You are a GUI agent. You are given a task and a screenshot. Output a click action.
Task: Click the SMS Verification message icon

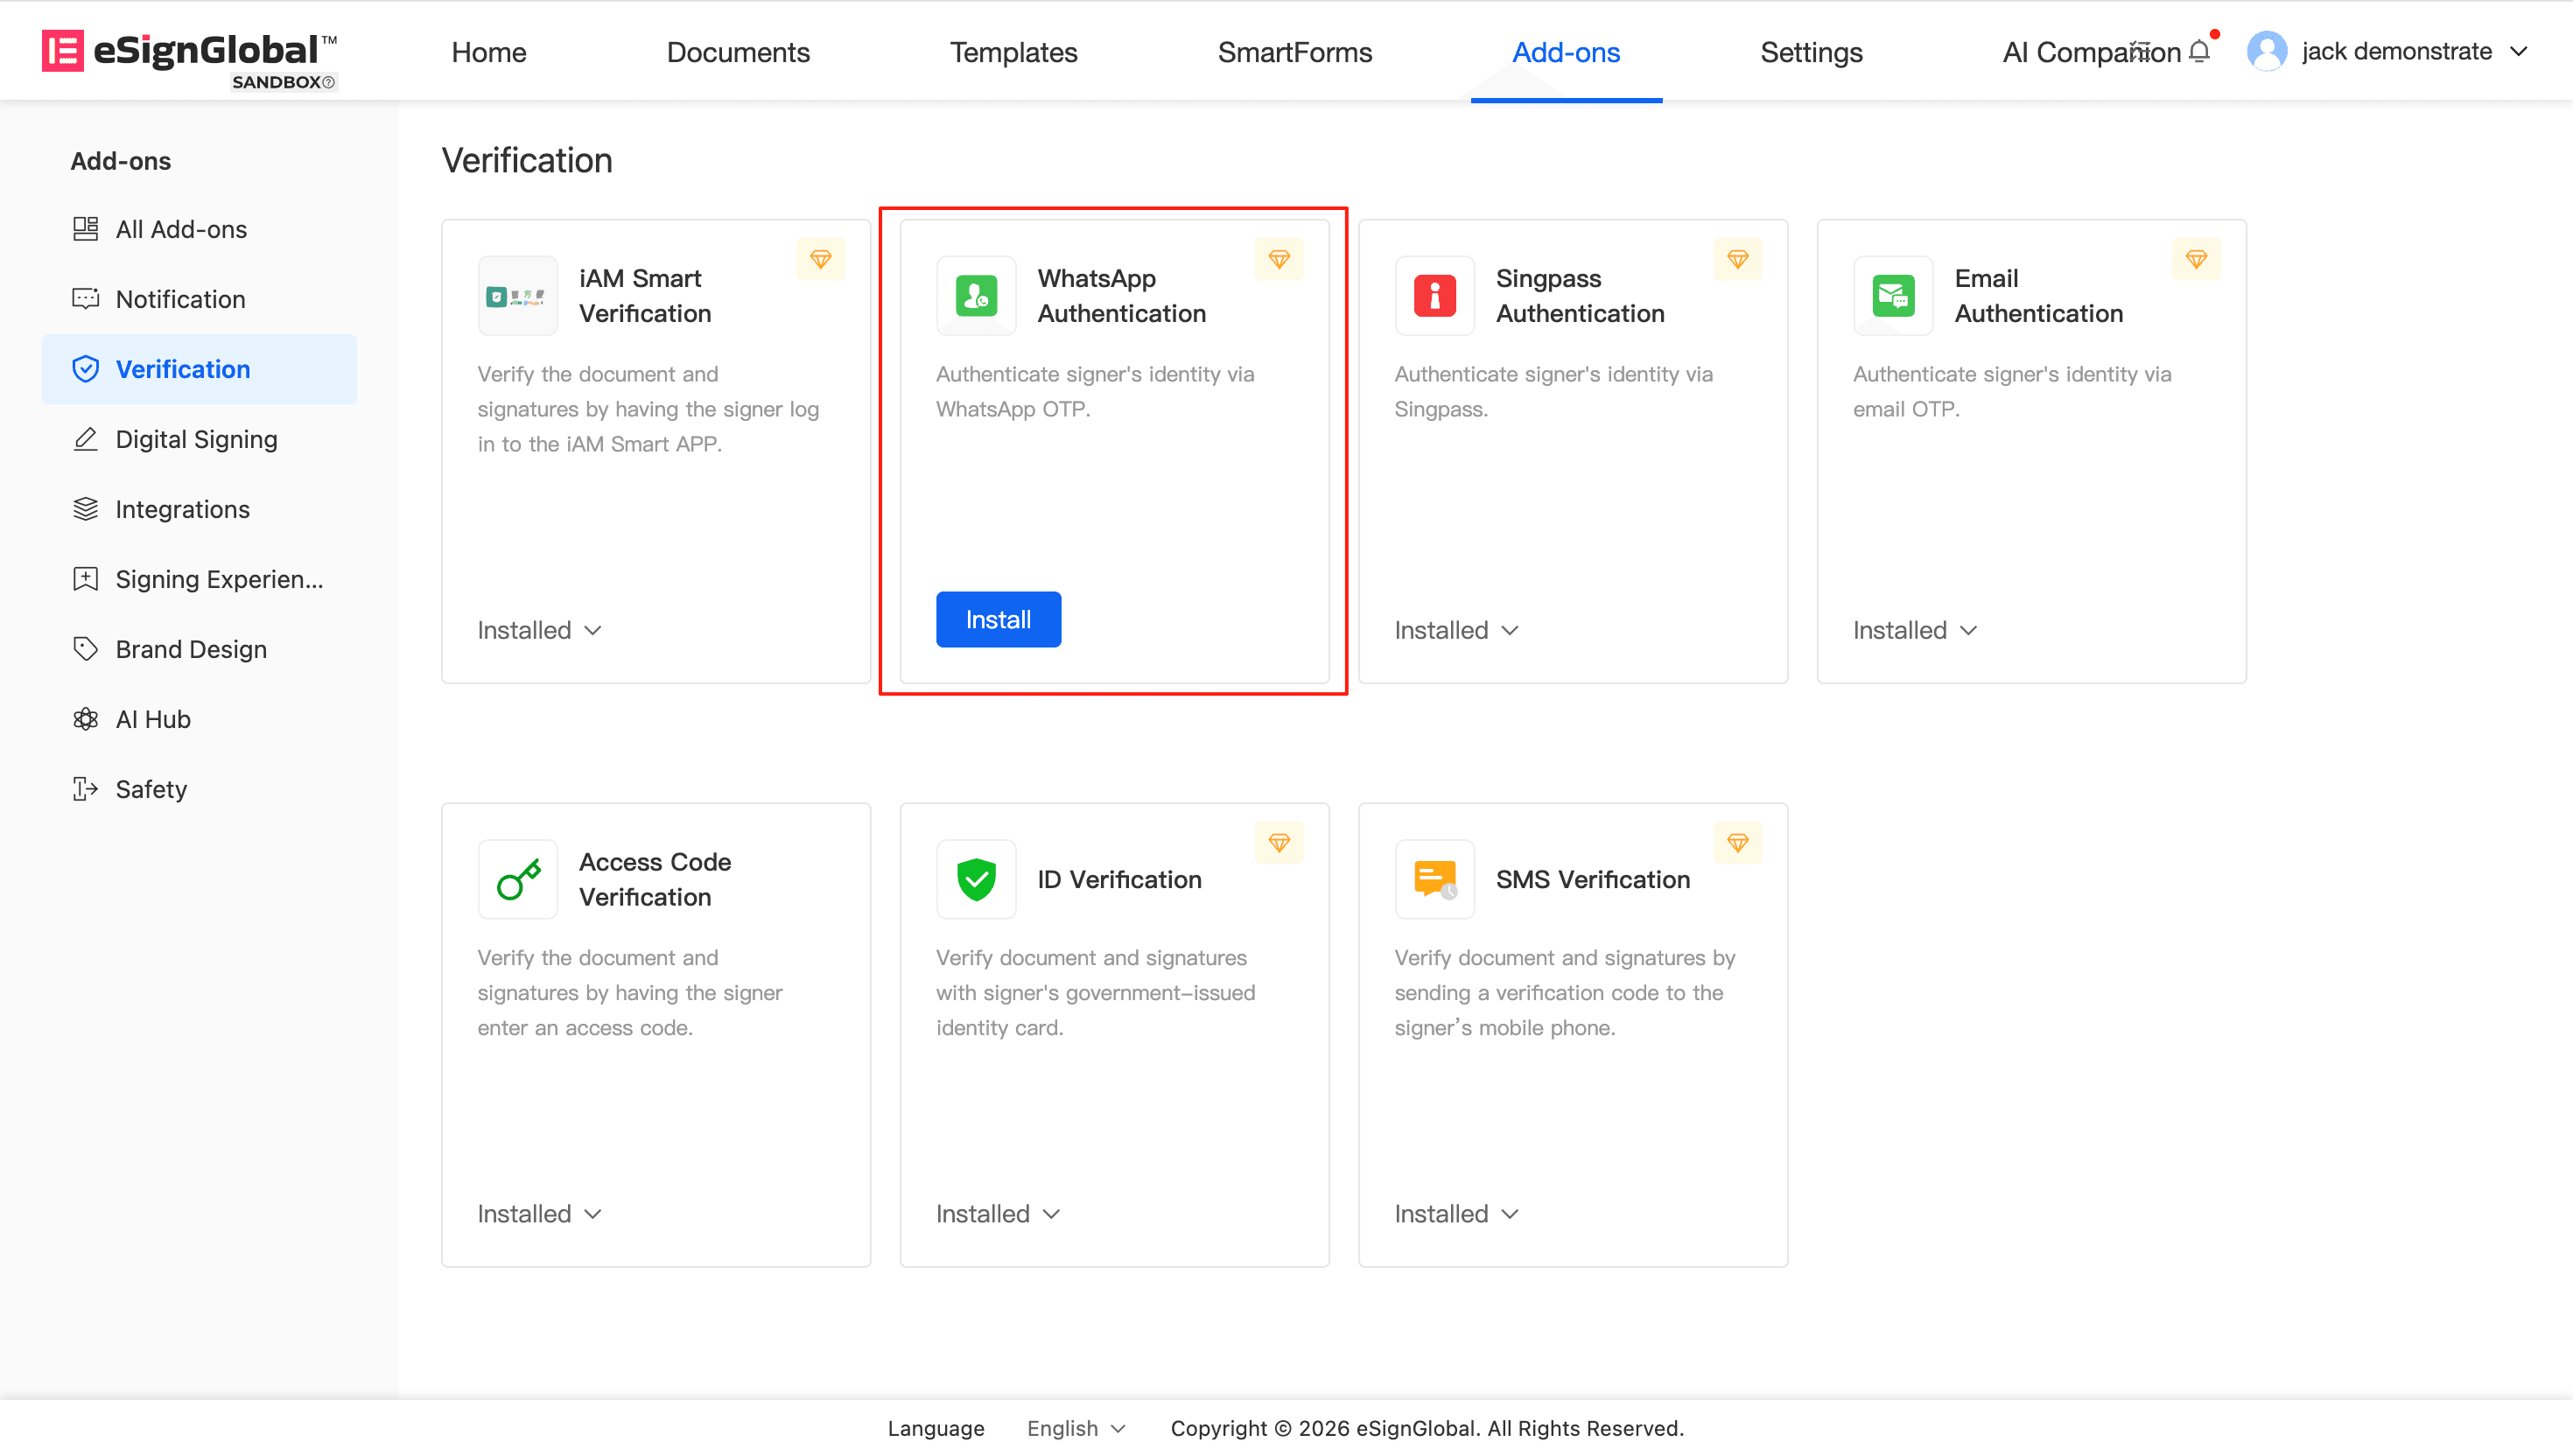(1434, 880)
